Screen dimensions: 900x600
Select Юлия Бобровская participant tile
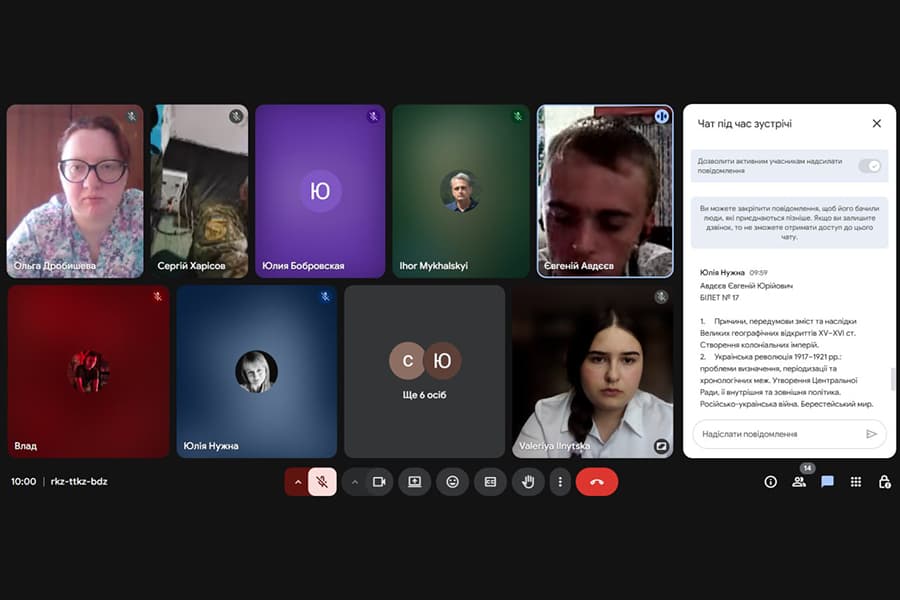(320, 191)
